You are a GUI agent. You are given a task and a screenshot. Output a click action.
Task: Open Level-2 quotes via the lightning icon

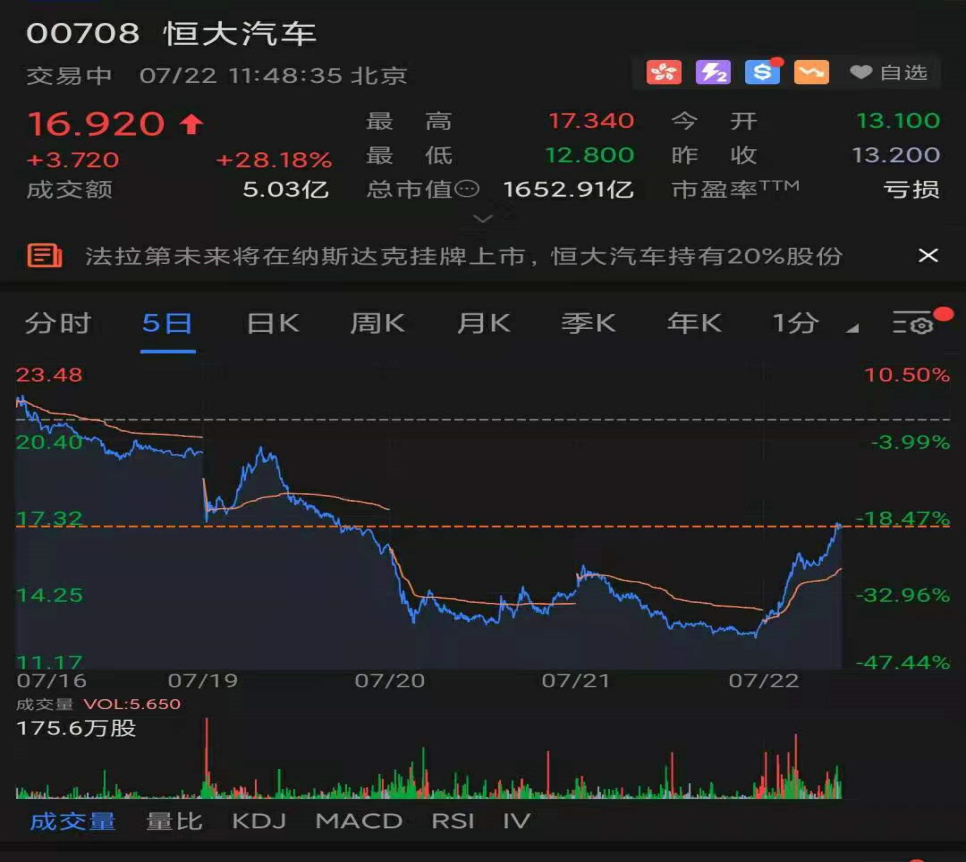(x=712, y=71)
